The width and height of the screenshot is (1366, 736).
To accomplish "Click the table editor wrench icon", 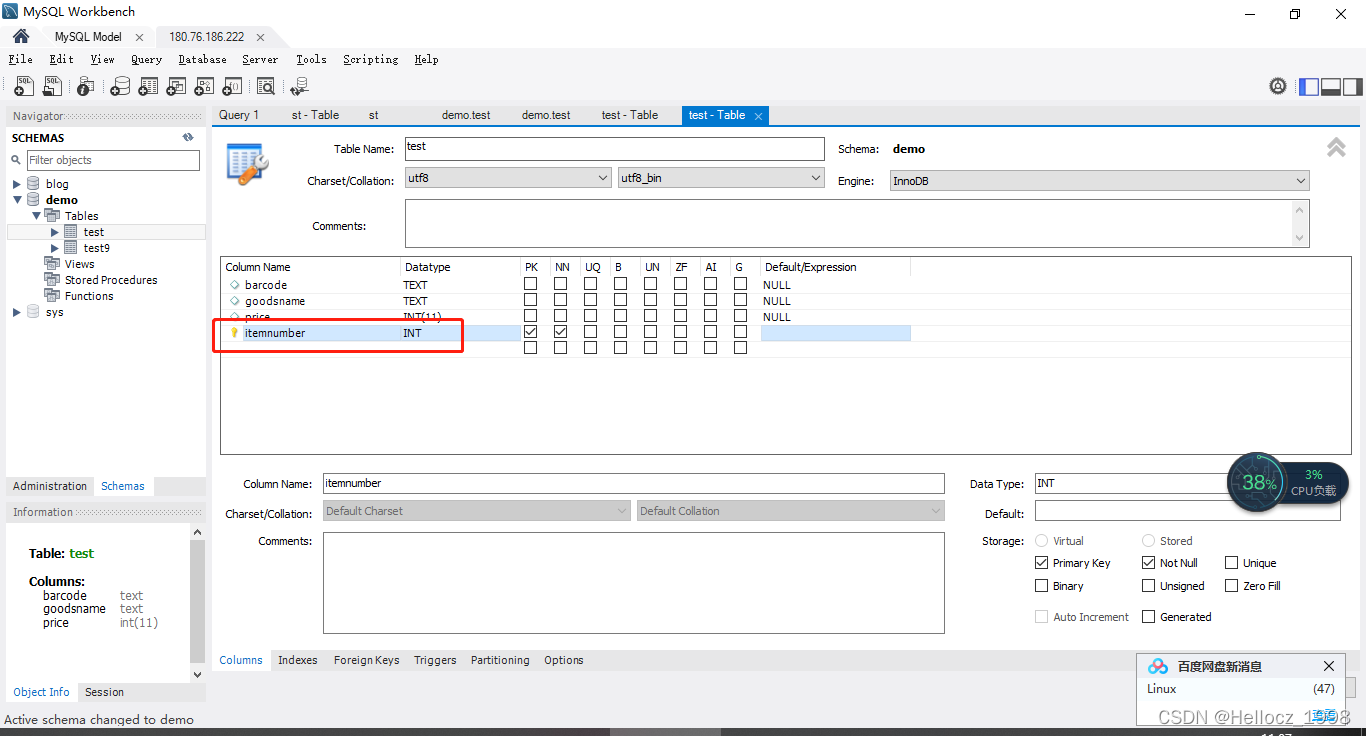I will point(247,163).
